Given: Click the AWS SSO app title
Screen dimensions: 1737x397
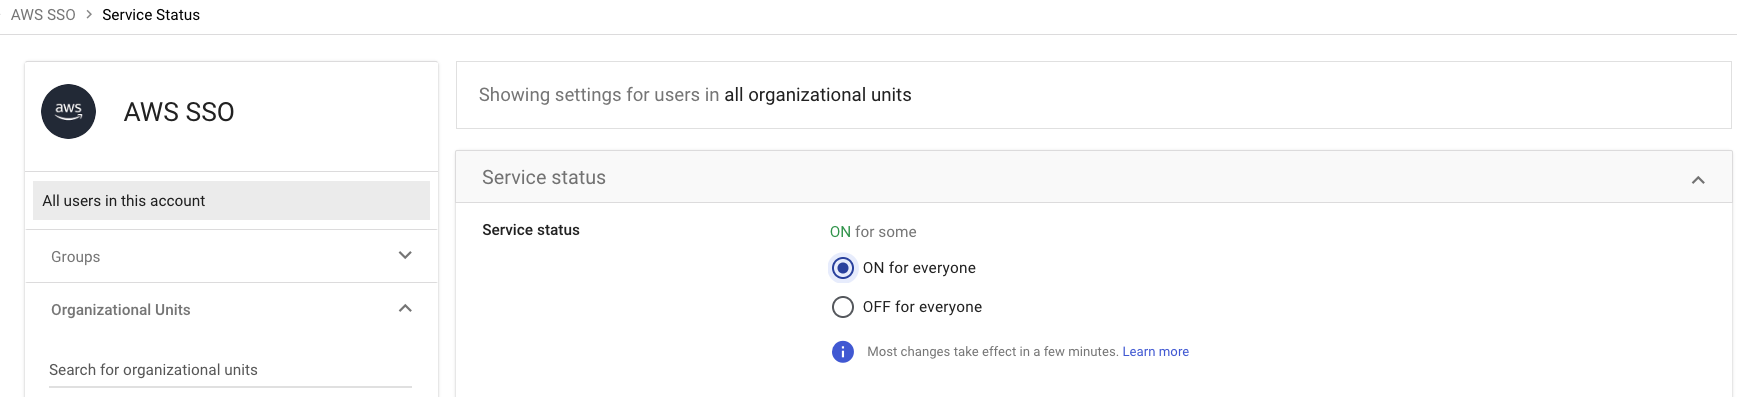Looking at the screenshot, I should 179,112.
